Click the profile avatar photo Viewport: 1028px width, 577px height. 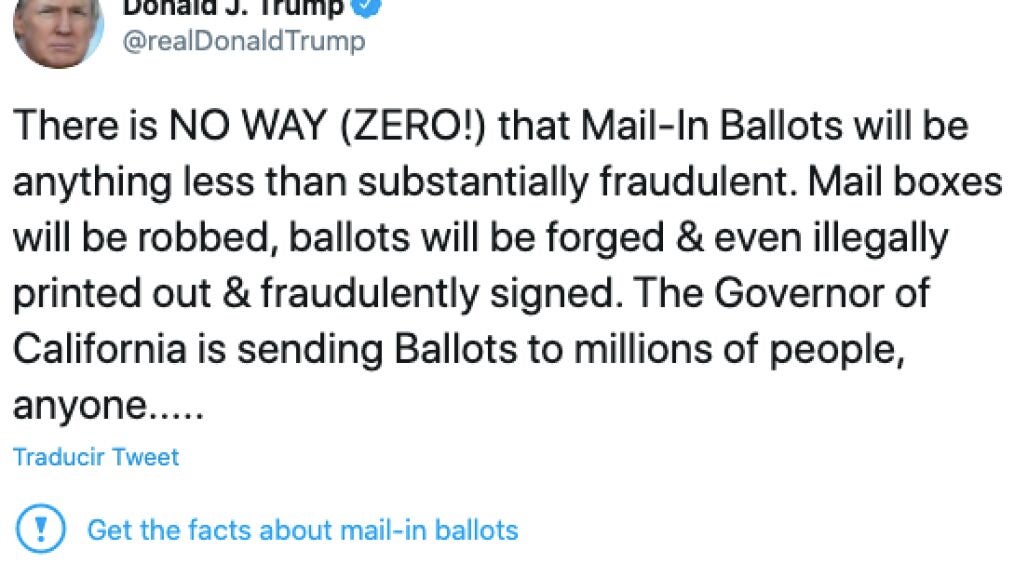click(x=58, y=33)
